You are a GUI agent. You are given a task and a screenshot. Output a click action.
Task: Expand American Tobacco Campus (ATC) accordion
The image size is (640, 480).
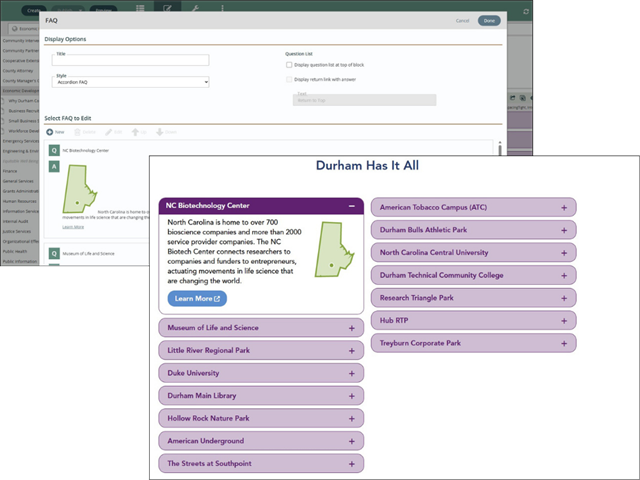pyautogui.click(x=473, y=207)
